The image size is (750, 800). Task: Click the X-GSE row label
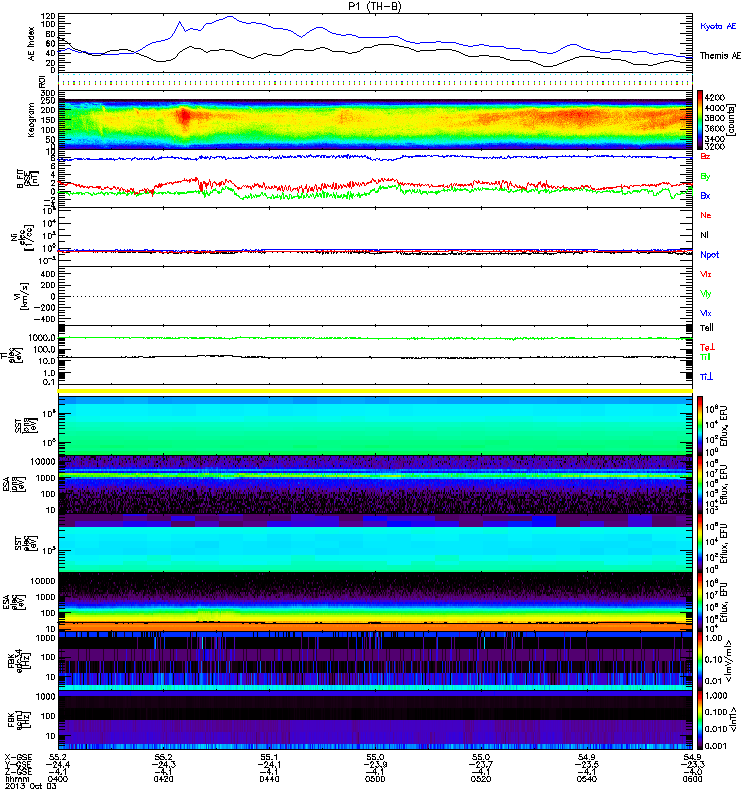[x=18, y=758]
